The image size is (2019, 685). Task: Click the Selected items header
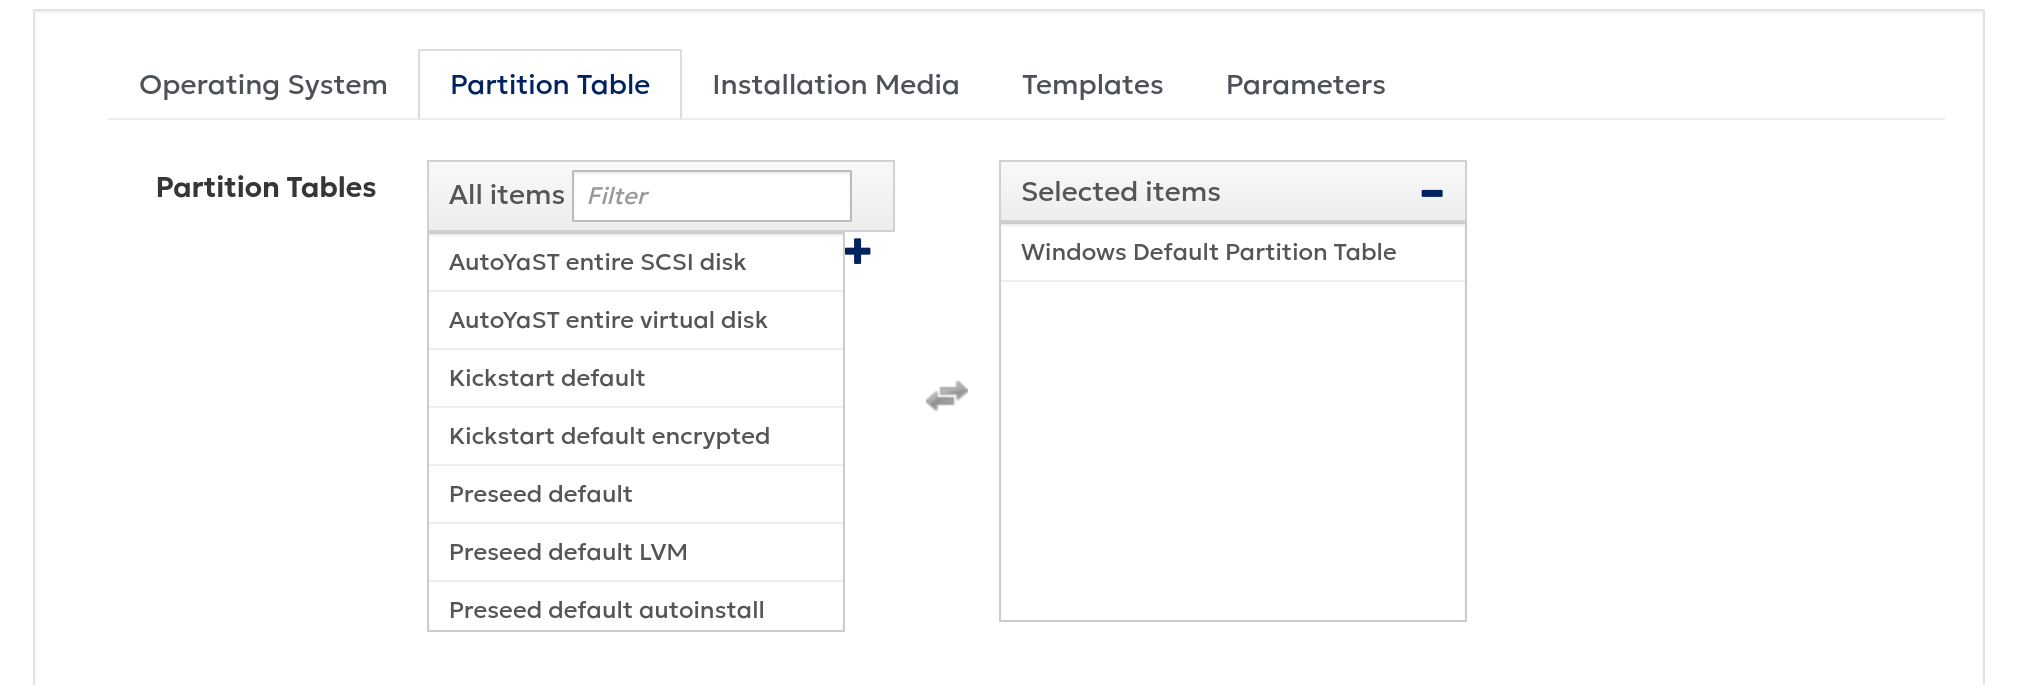point(1120,191)
